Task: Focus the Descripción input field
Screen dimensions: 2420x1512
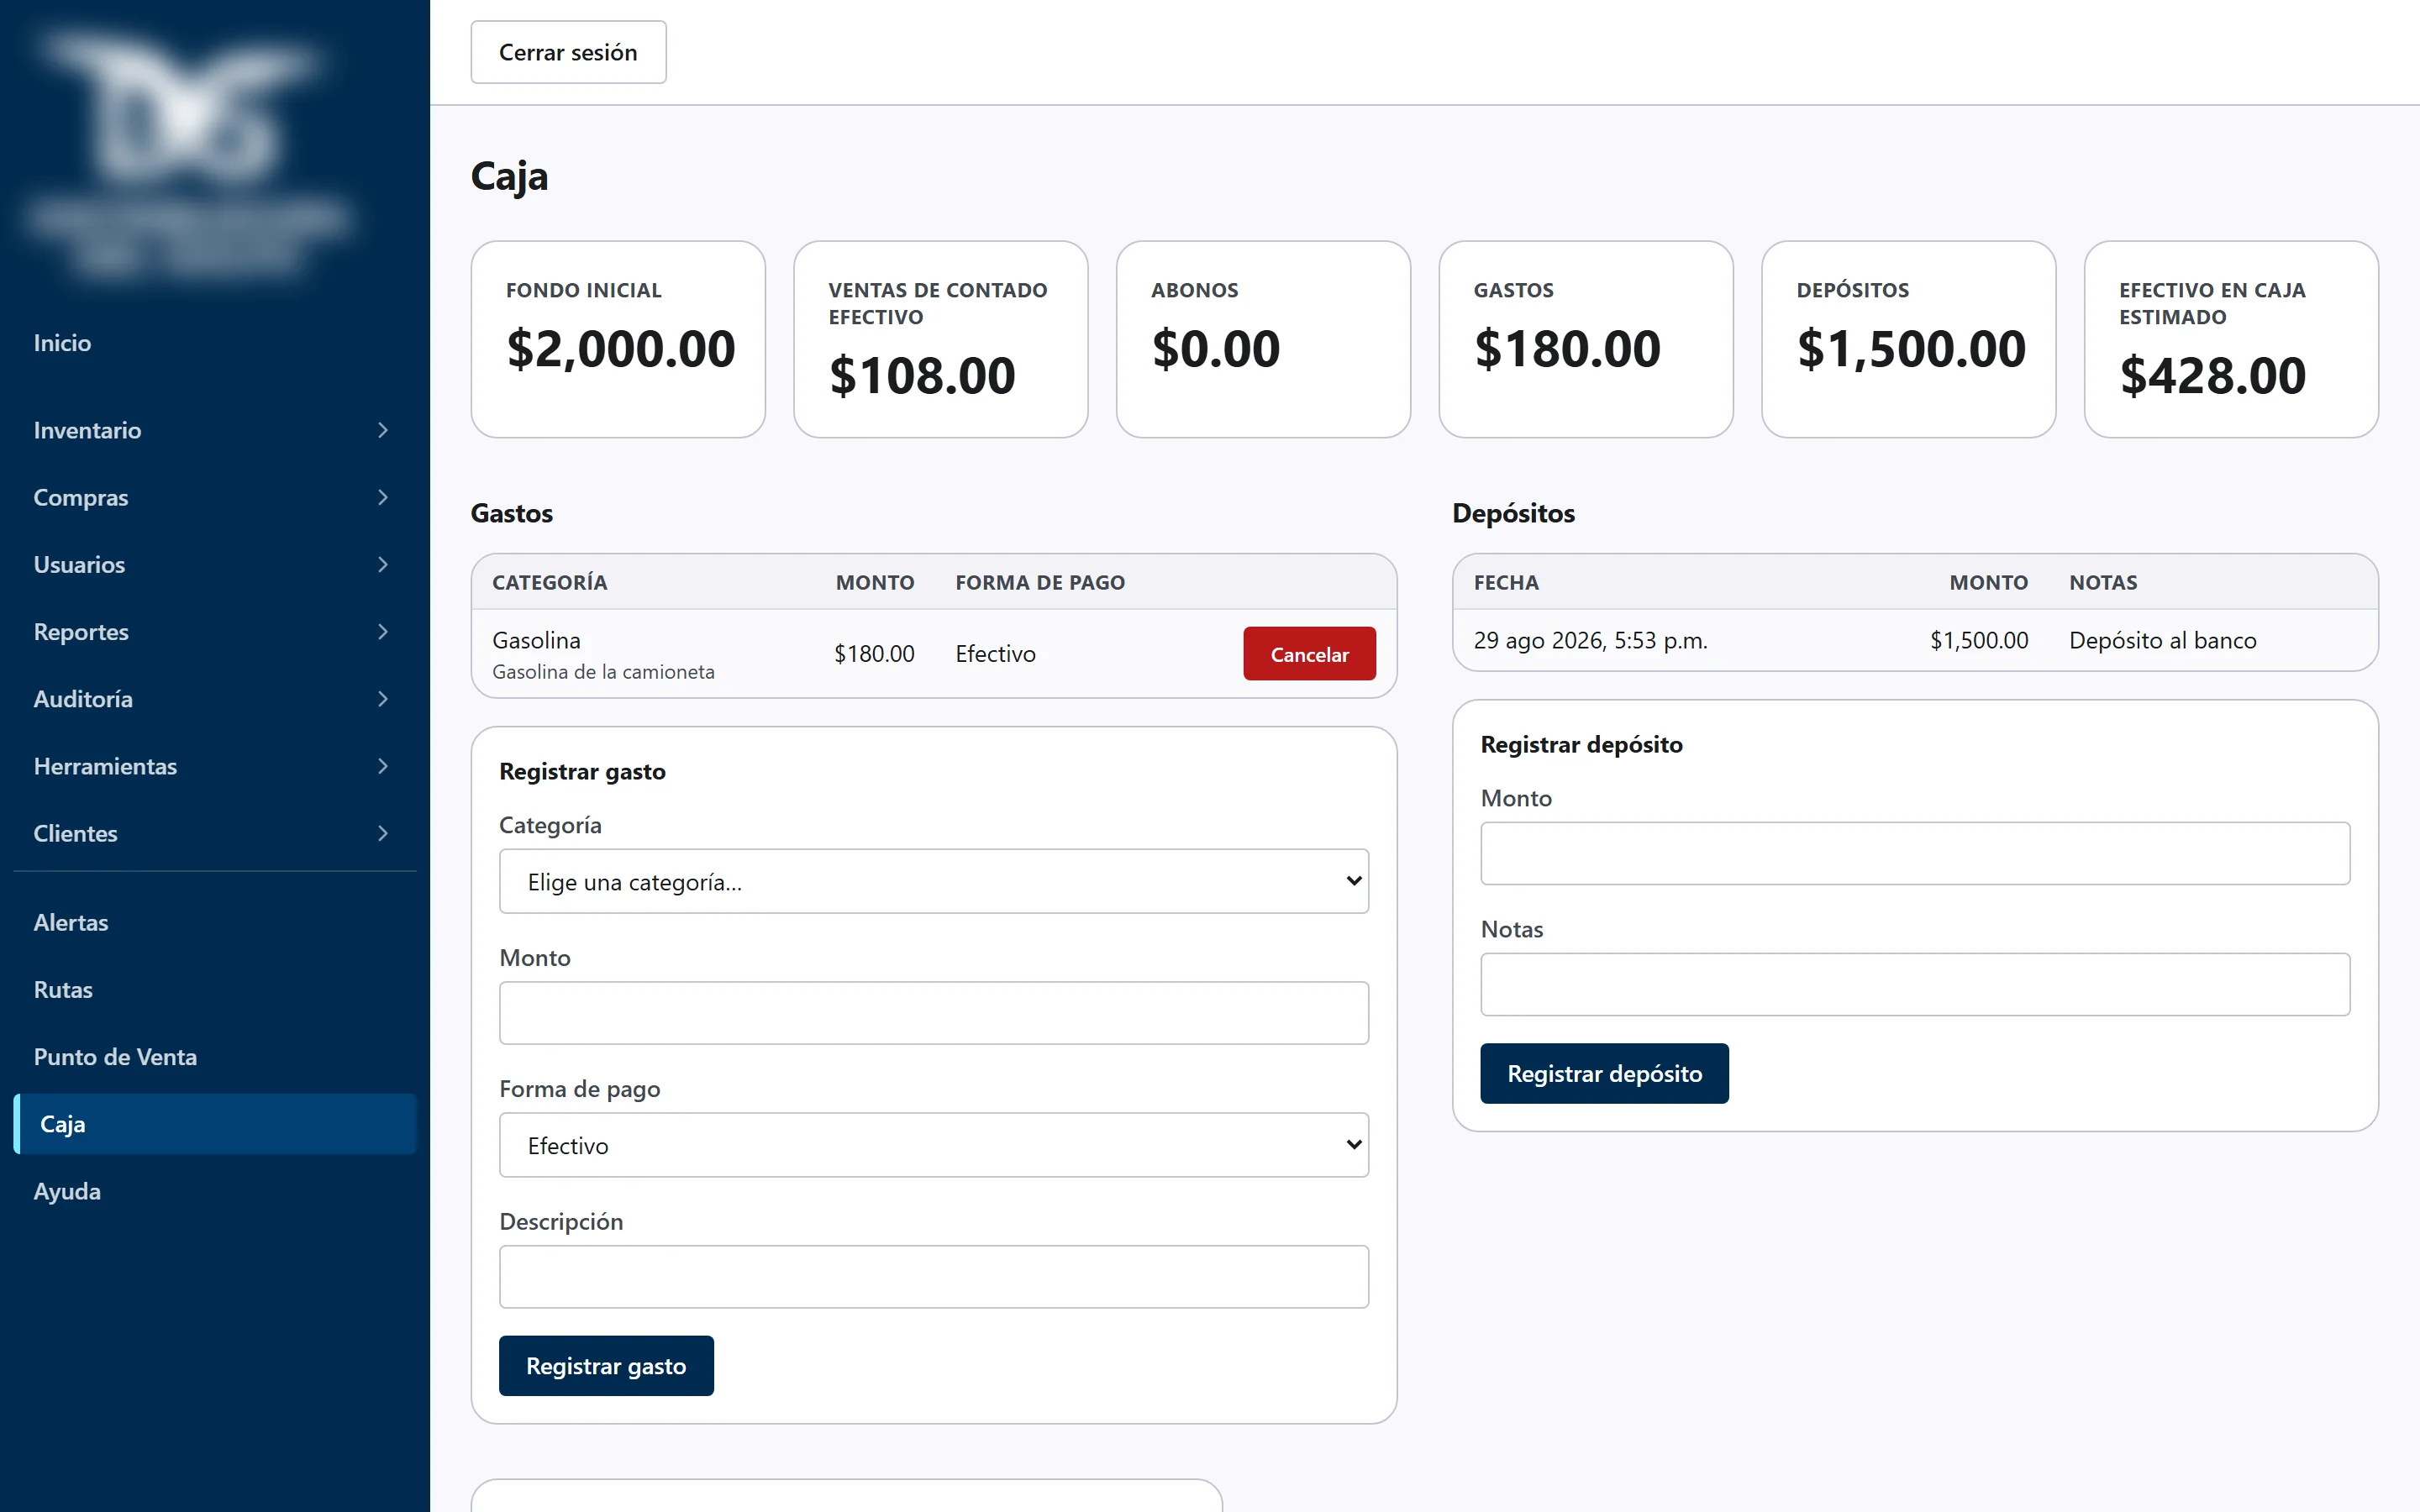Action: (x=933, y=1276)
